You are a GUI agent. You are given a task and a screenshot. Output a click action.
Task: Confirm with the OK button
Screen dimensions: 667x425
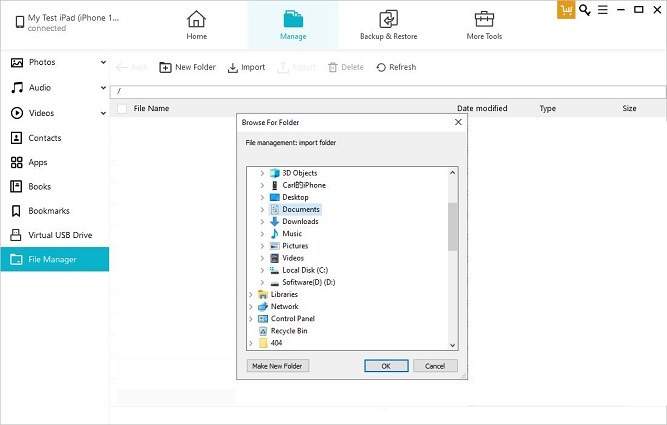(x=386, y=366)
